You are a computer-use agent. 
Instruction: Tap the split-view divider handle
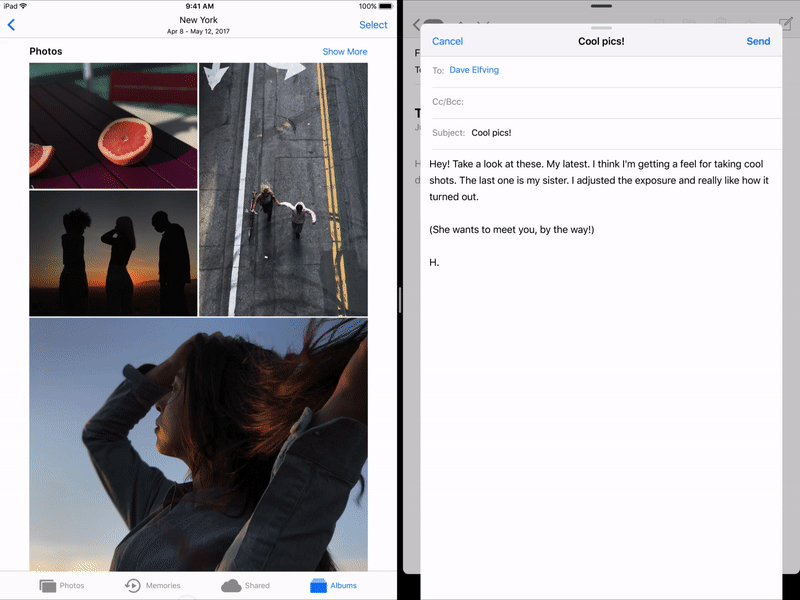tap(402, 300)
